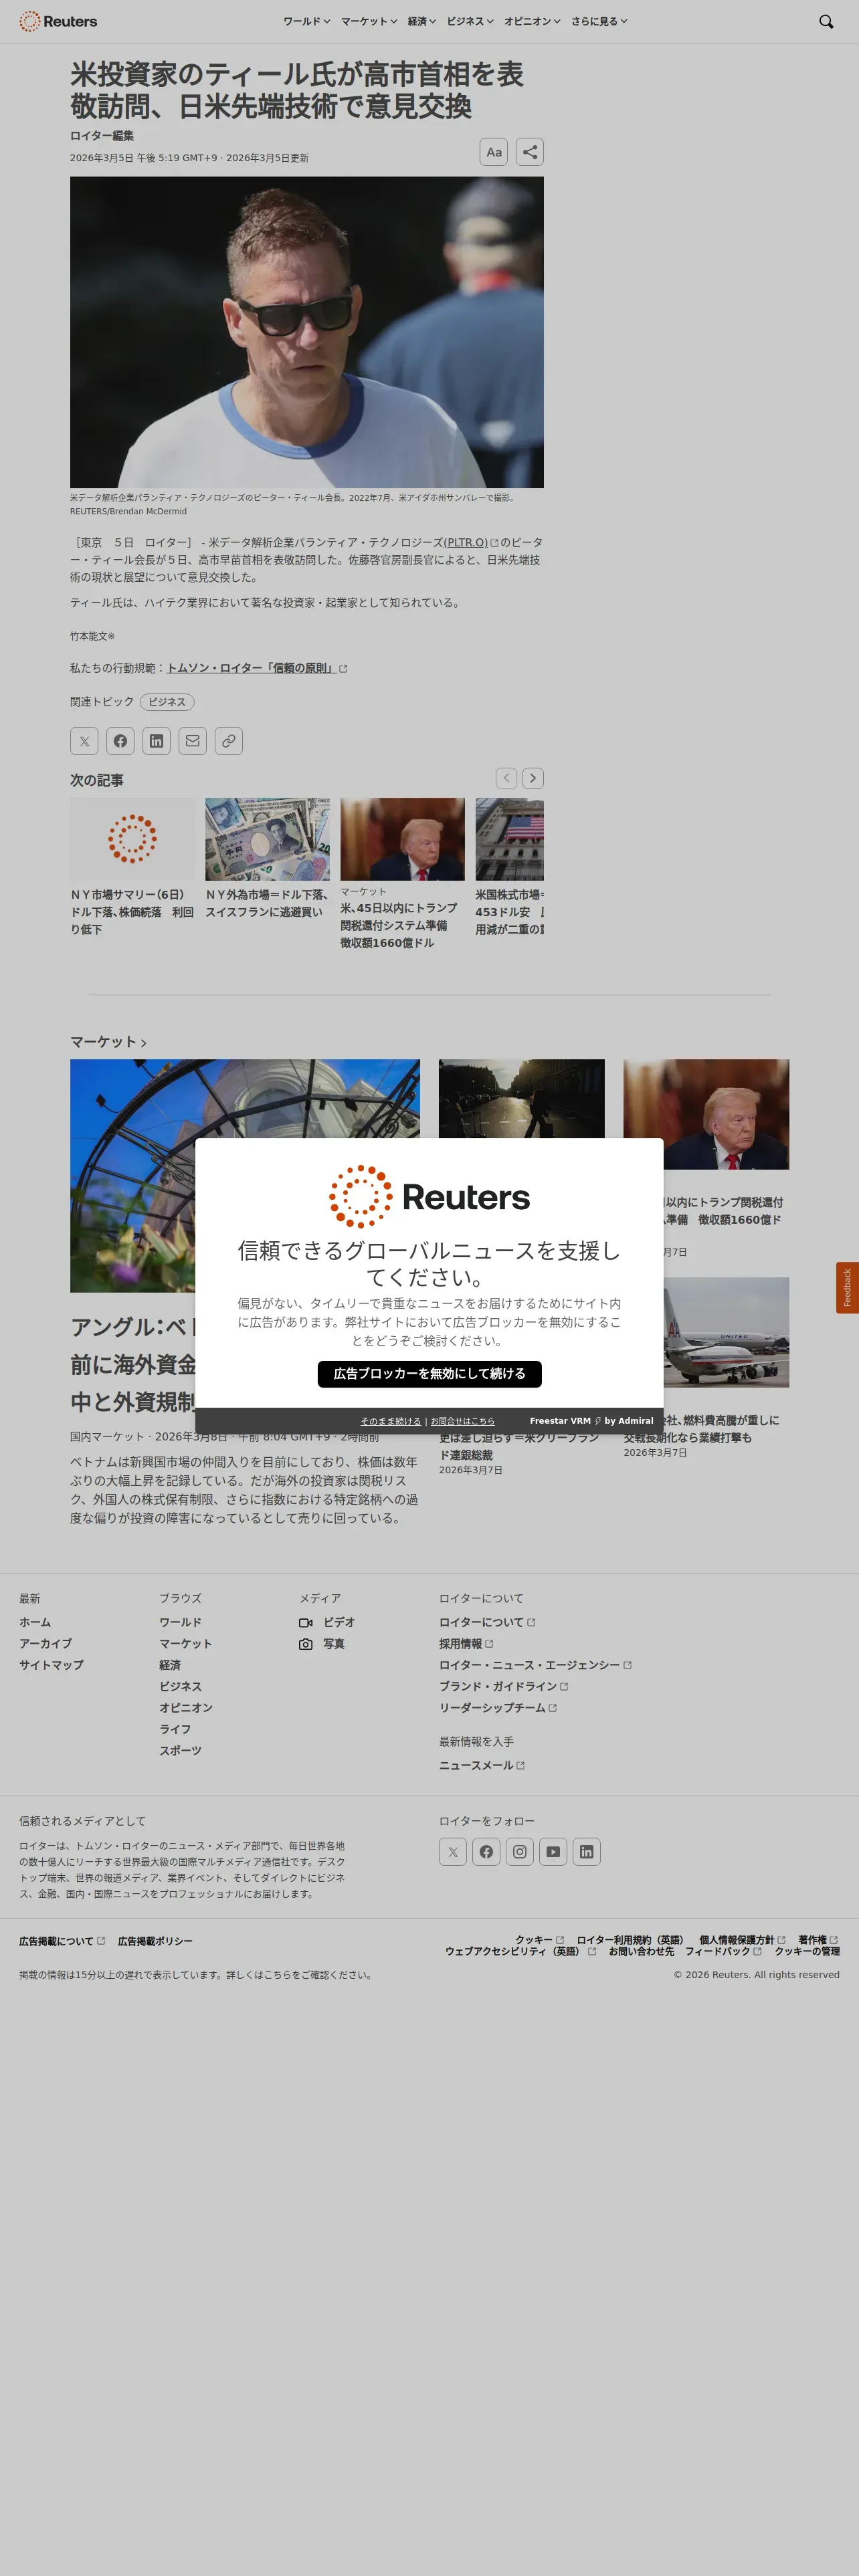Click 広告ブロッカーを無効にして続ける button
859x2576 pixels.
tap(430, 1374)
